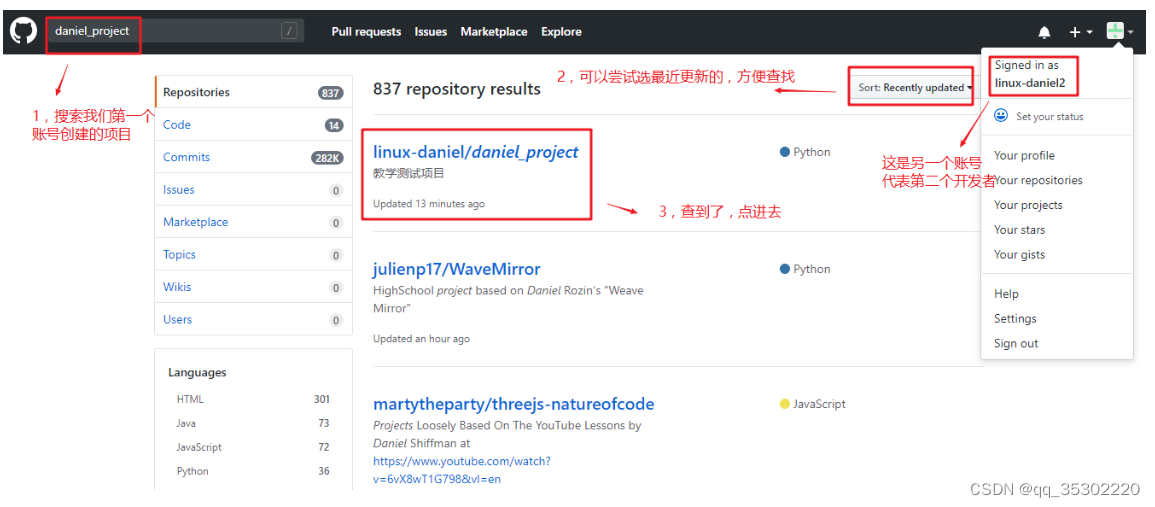Click the 14 Code count badge
The image size is (1155, 507).
[334, 125]
